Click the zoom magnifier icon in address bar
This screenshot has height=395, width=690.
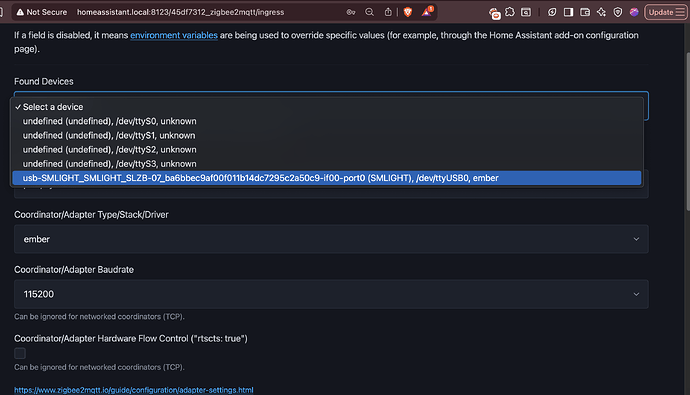tap(370, 12)
